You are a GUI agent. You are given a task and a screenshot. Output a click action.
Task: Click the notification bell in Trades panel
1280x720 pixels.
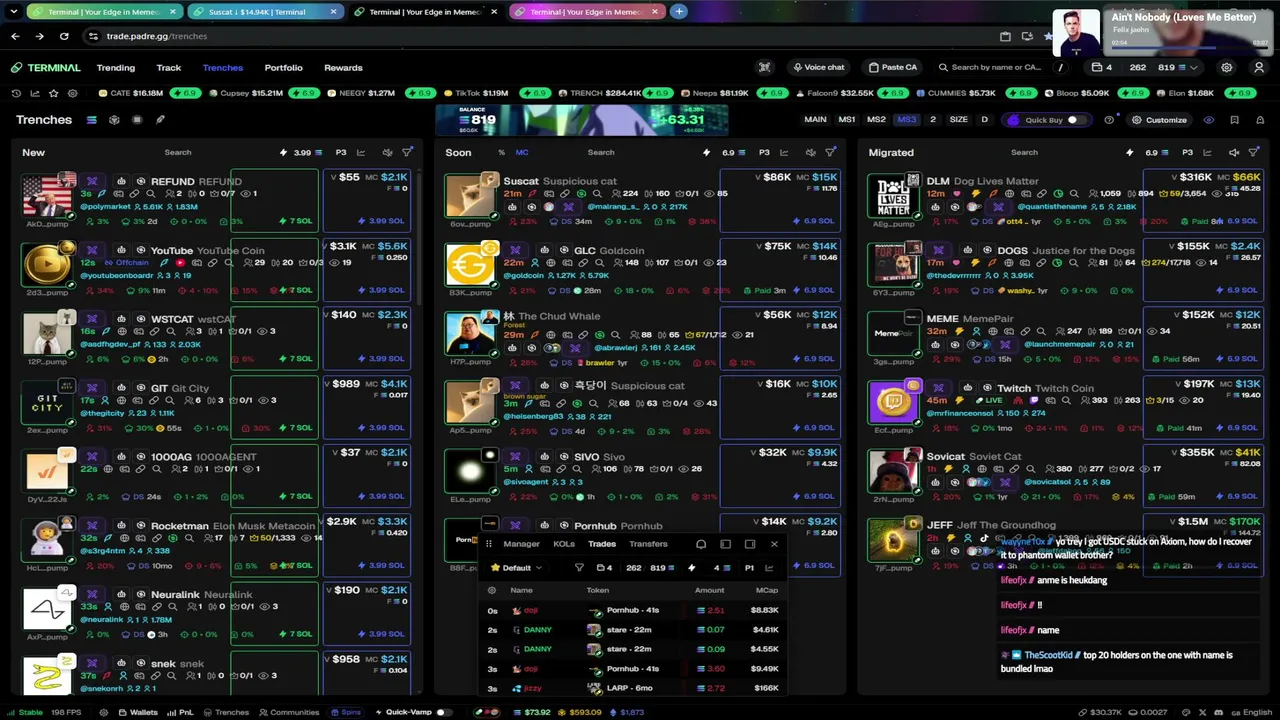701,544
